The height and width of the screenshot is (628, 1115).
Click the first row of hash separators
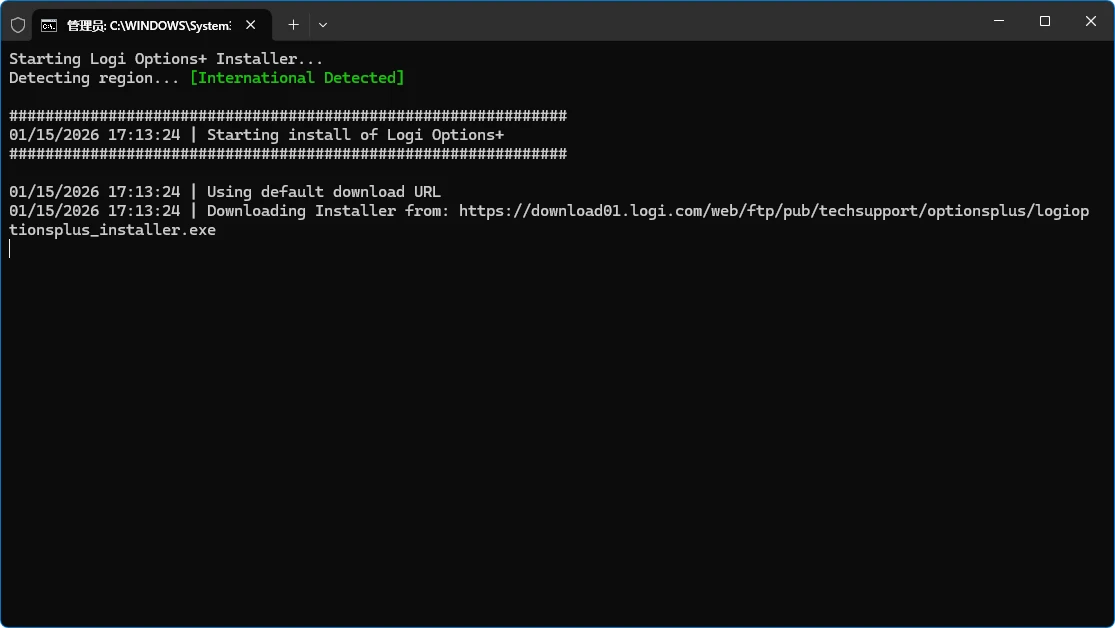288,116
